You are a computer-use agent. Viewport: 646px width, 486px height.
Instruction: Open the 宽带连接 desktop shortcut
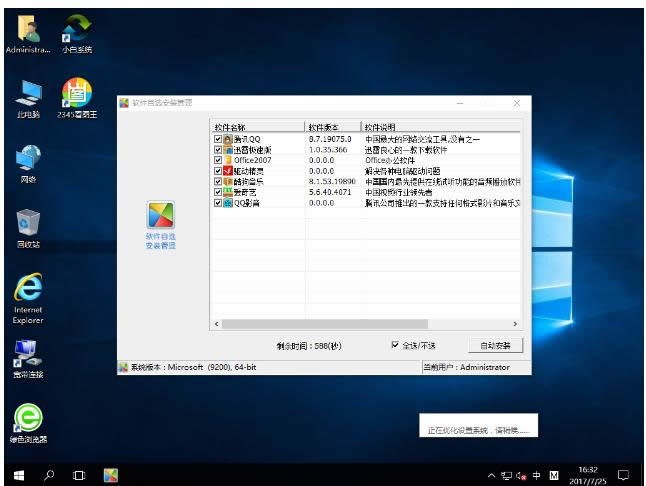[28, 353]
